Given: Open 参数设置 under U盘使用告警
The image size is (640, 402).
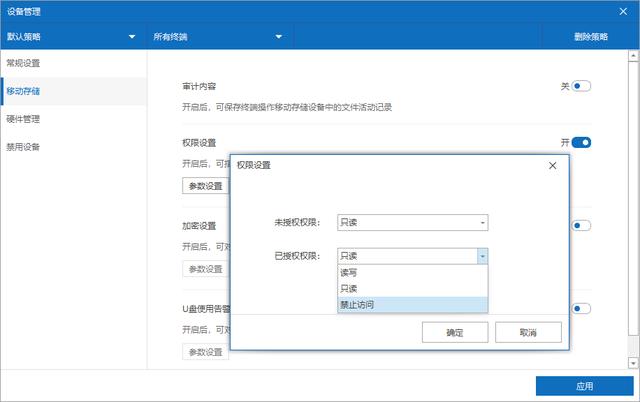Looking at the screenshot, I should point(205,352).
